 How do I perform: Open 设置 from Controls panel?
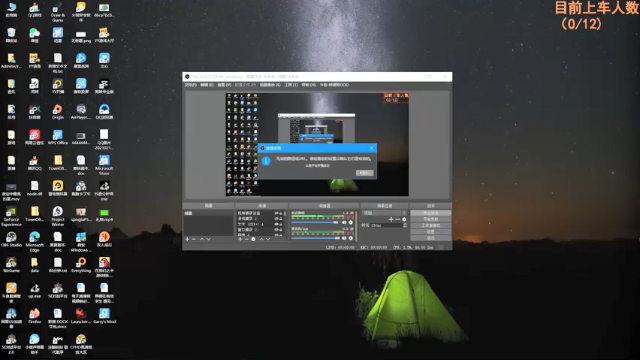431,231
